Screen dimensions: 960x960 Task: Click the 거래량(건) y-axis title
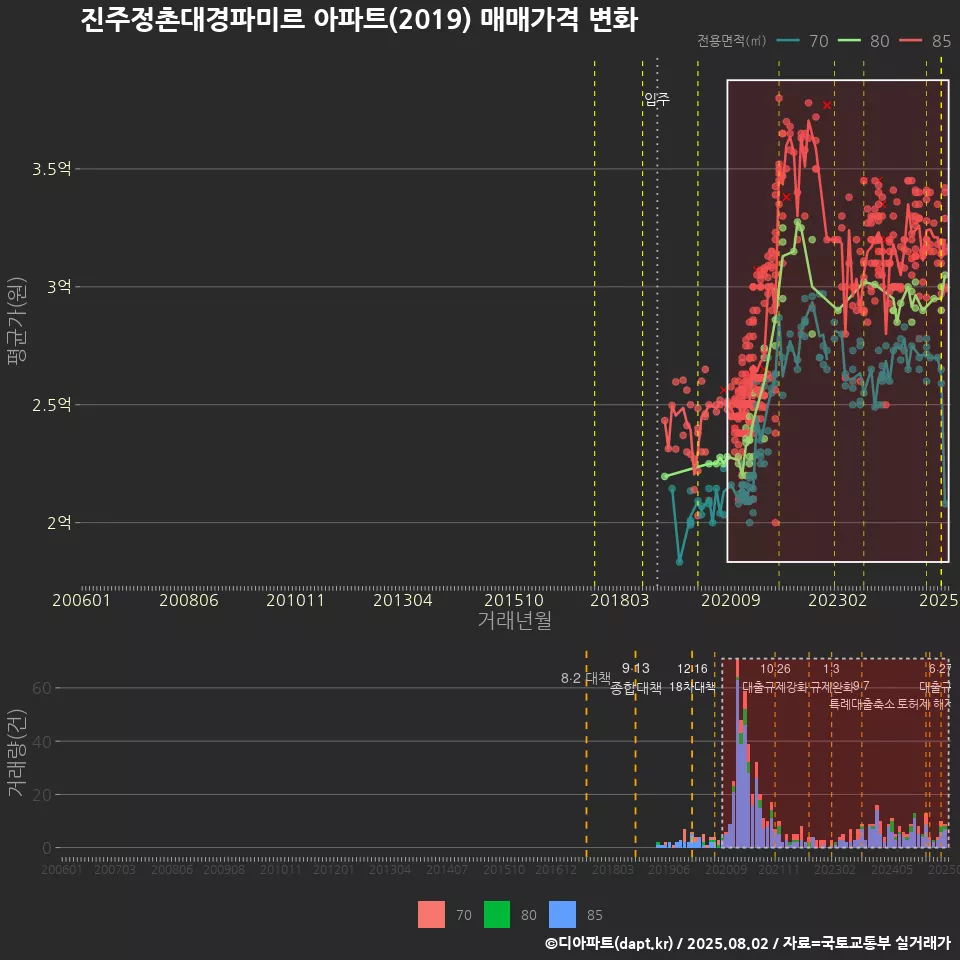pyautogui.click(x=17, y=752)
